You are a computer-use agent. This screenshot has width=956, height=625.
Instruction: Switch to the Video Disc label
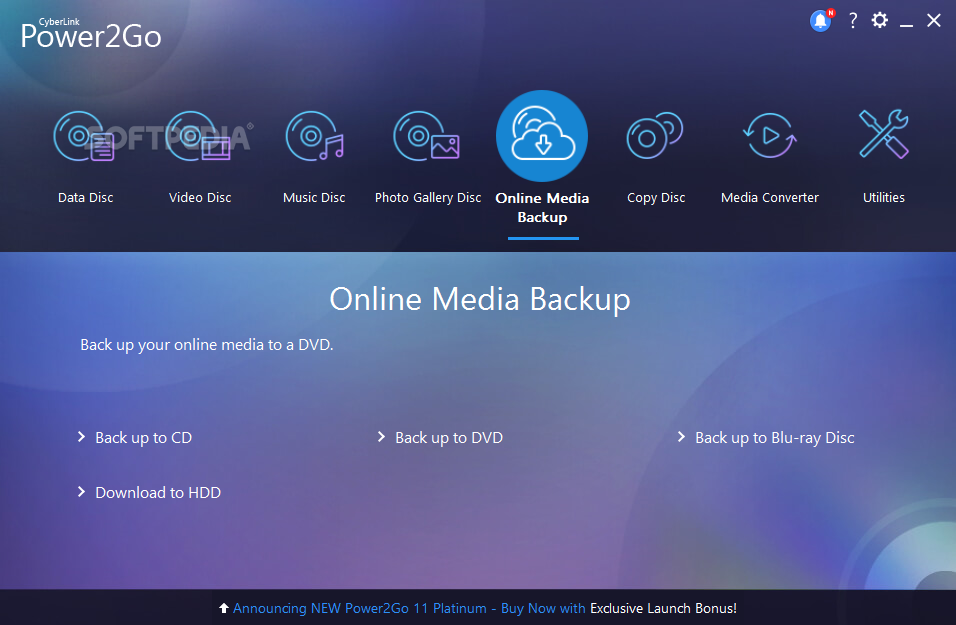pyautogui.click(x=200, y=198)
